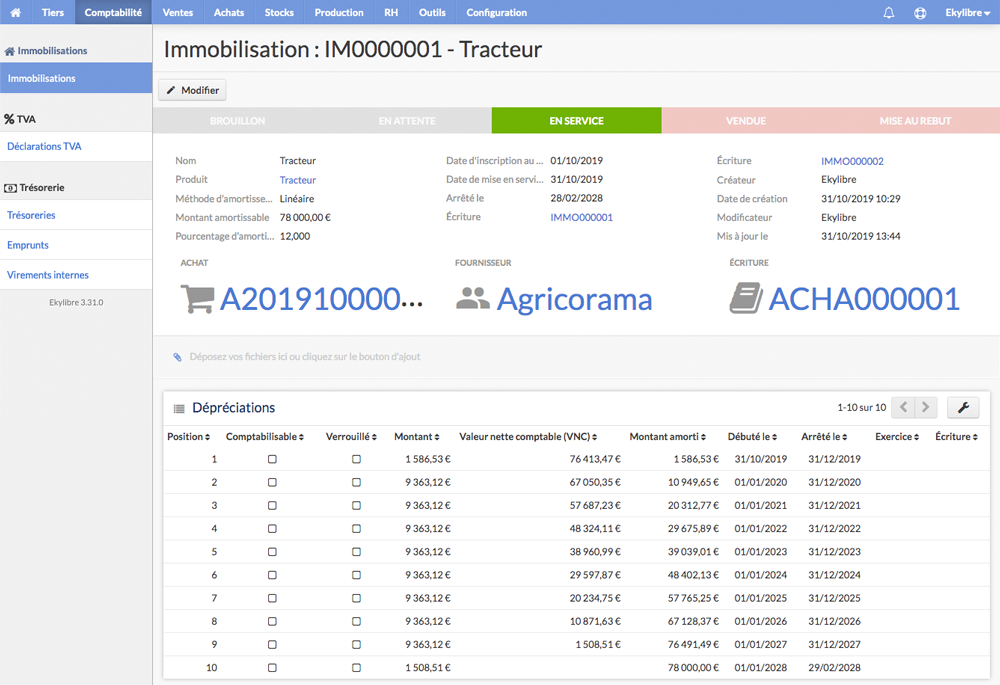Click the Dépréciations list icon
1000x685 pixels.
[x=179, y=408]
